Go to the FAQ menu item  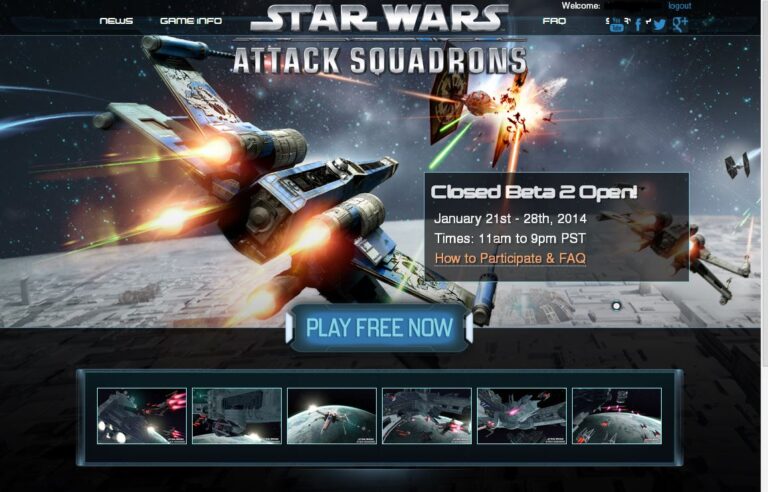(554, 21)
